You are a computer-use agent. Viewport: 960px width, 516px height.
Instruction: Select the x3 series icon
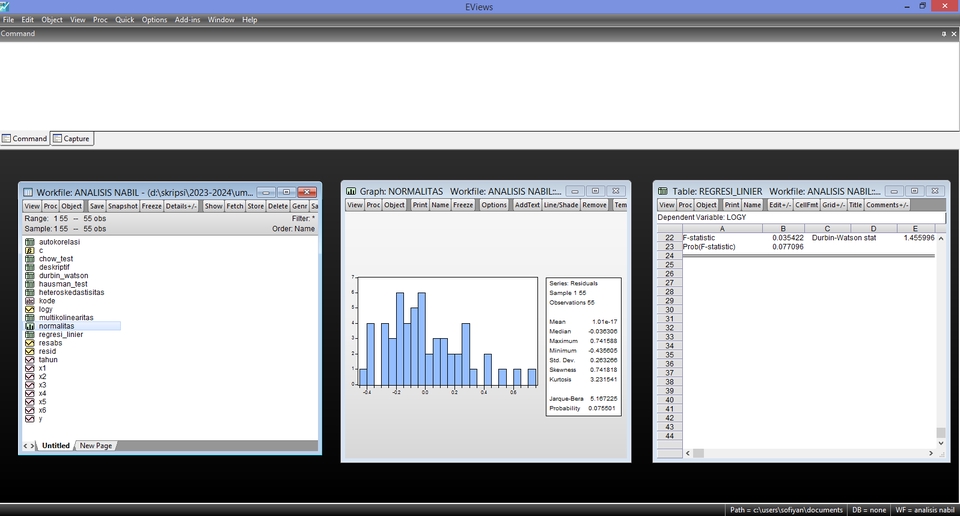(29, 385)
